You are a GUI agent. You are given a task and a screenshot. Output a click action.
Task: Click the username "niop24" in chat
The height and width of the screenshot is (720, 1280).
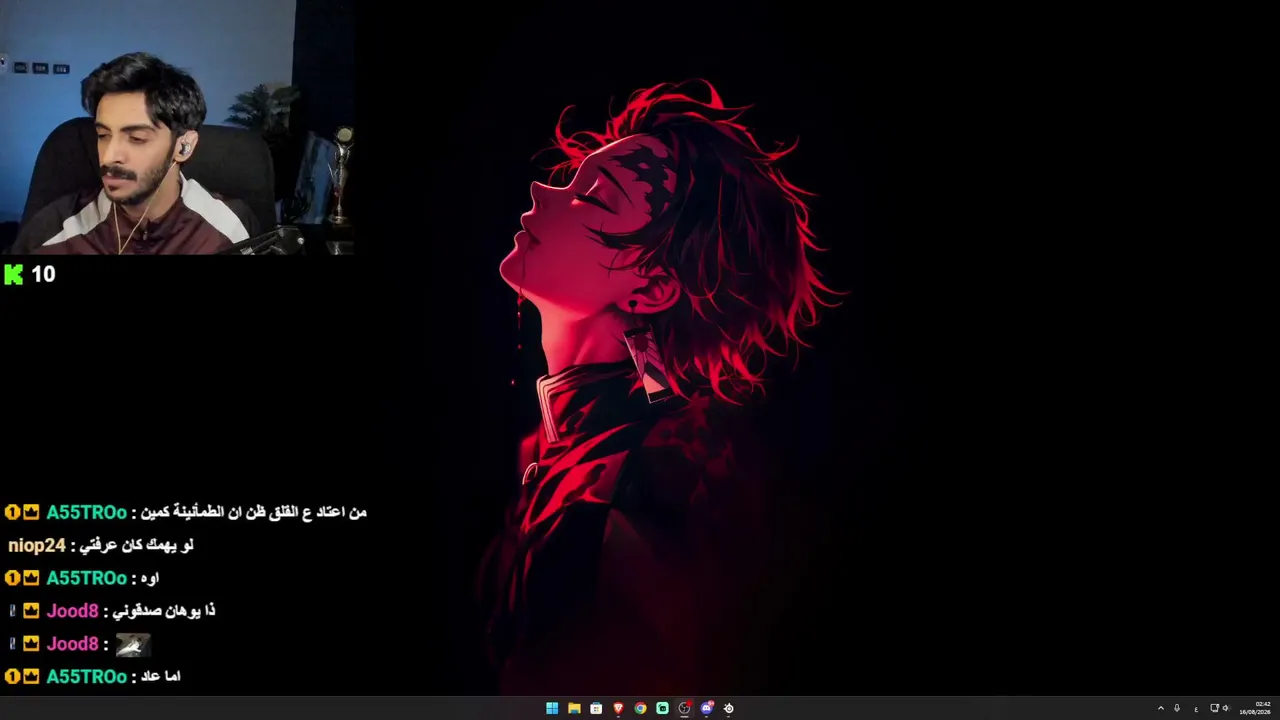(37, 545)
